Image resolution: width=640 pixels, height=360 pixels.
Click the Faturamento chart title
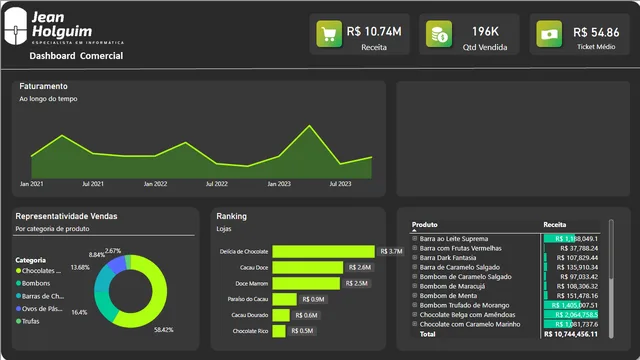(x=43, y=86)
